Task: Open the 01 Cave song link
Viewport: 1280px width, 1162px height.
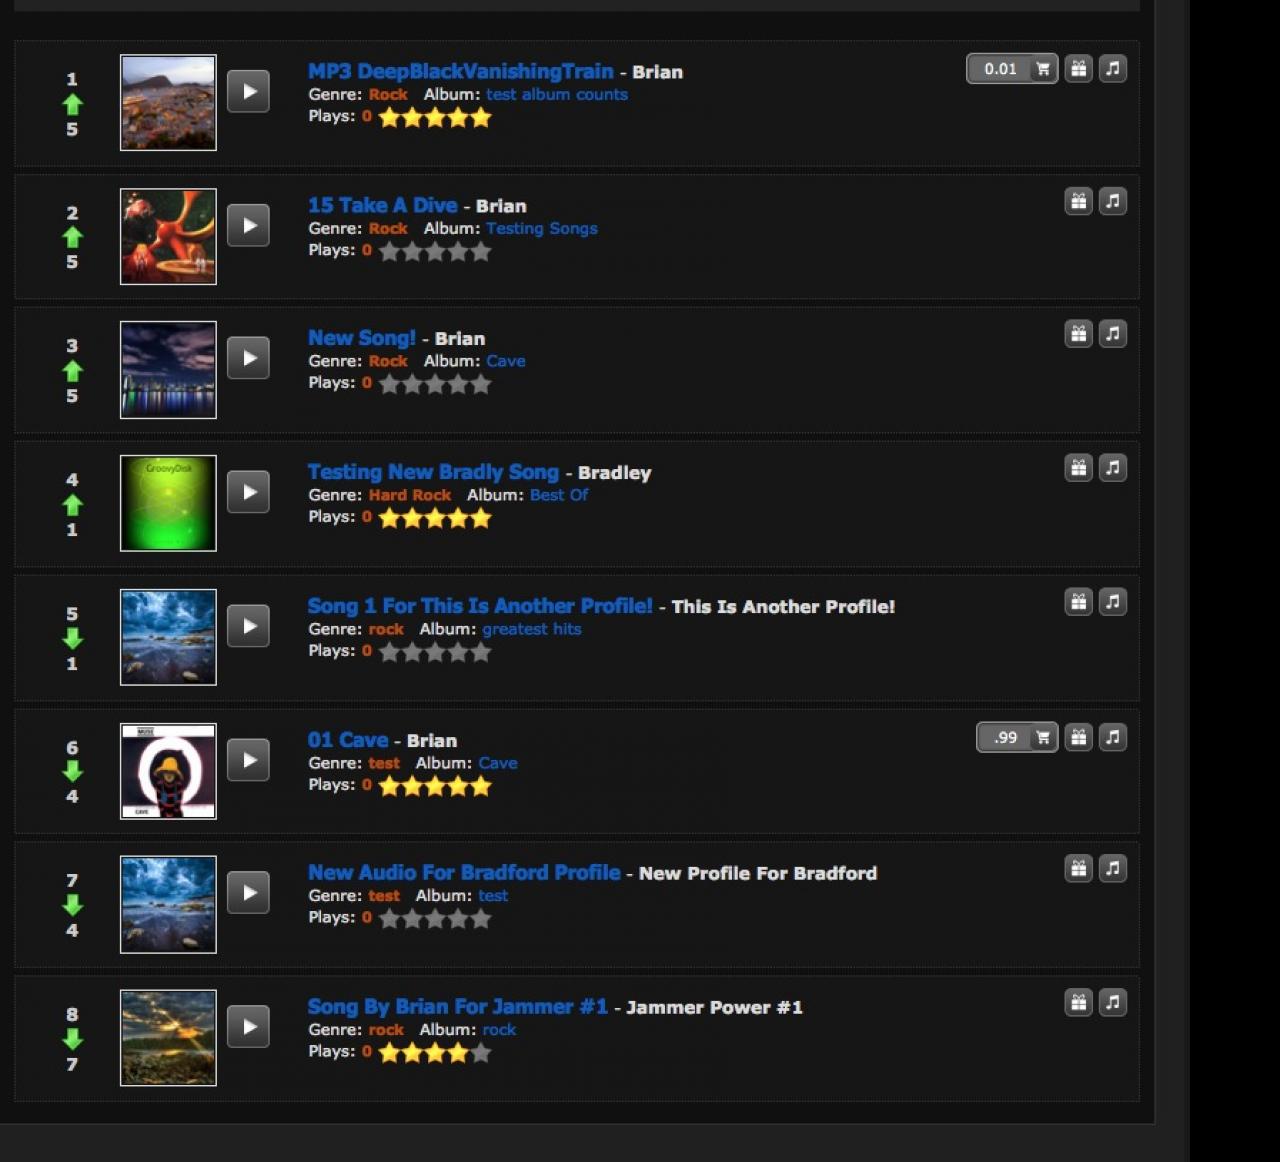Action: point(348,740)
